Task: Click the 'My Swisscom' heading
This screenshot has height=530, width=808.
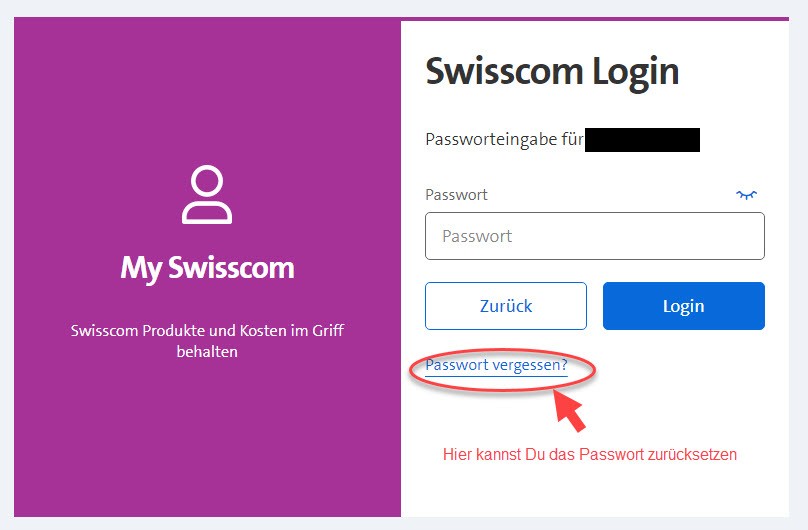Action: (x=207, y=268)
